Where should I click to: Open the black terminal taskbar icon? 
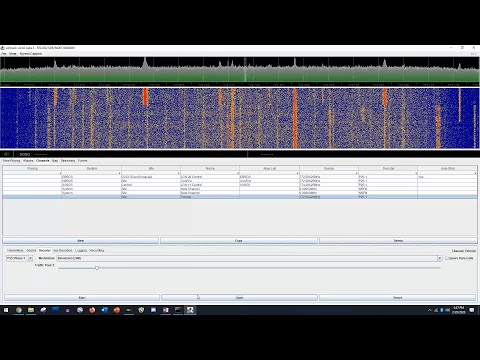[x=178, y=310]
